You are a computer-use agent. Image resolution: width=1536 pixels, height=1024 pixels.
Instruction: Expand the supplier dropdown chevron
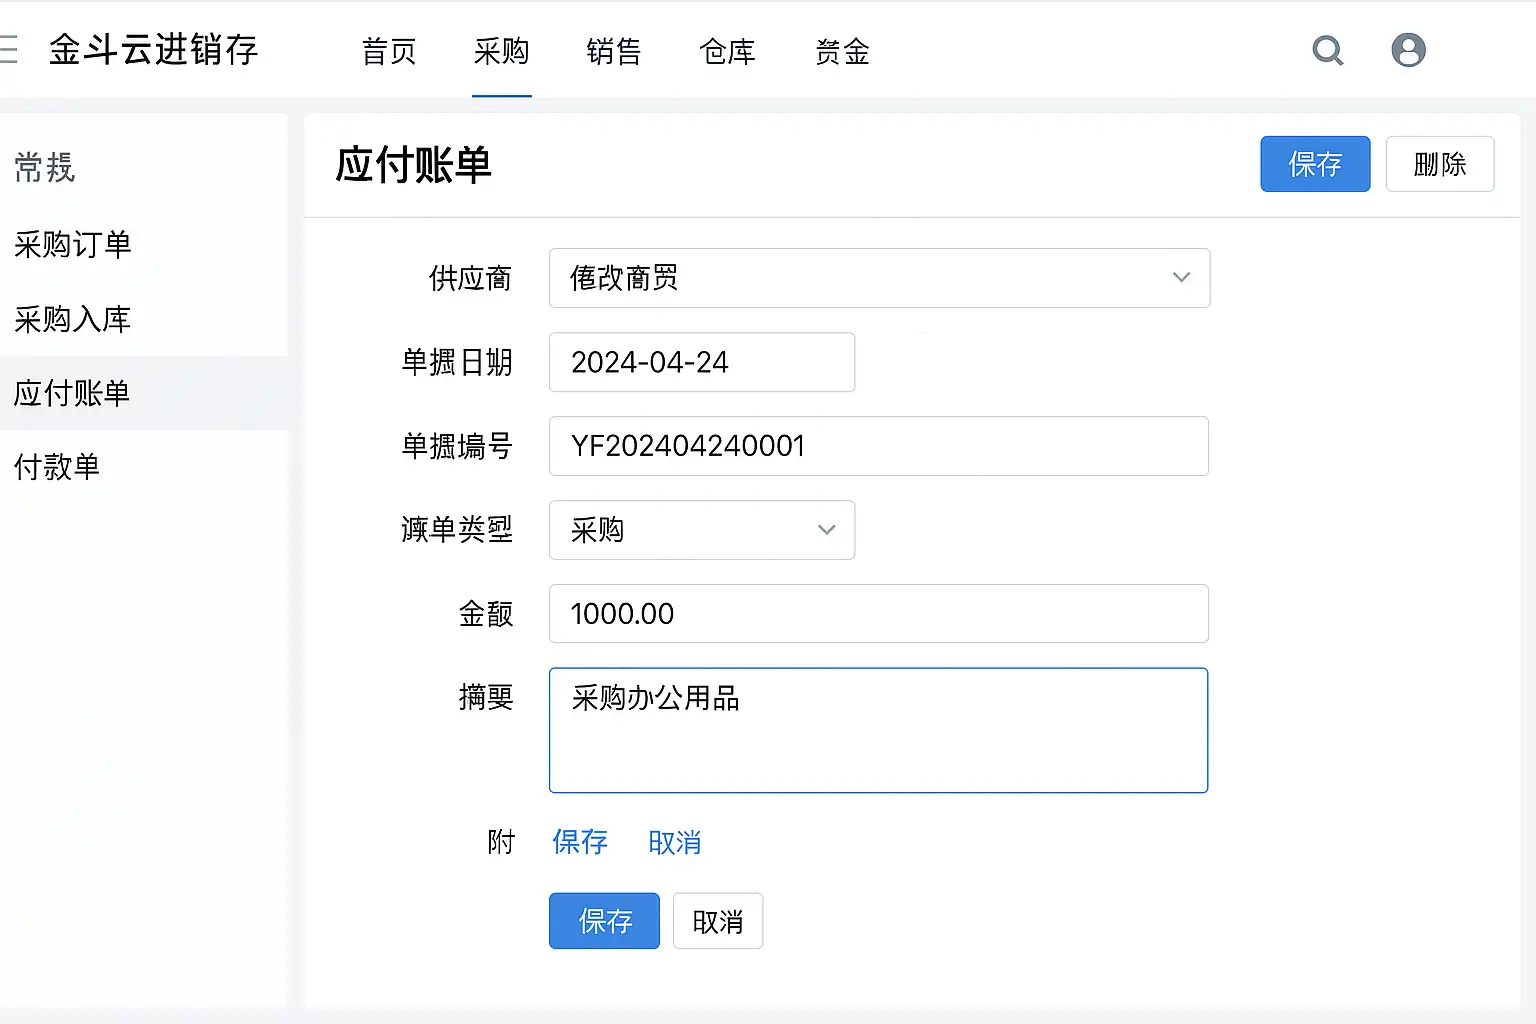click(x=1181, y=278)
